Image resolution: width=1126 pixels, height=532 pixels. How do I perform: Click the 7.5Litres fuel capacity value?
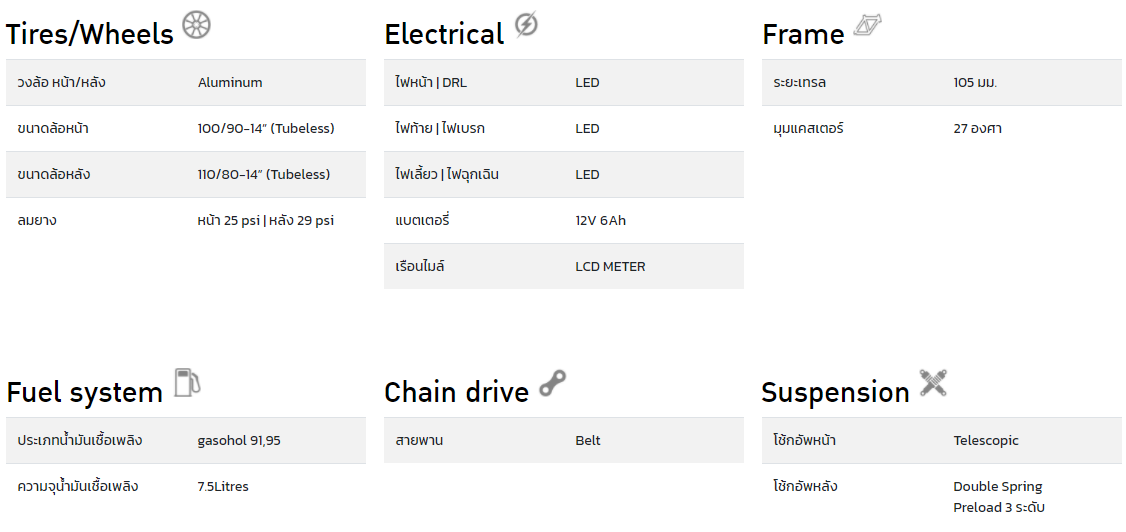223,487
